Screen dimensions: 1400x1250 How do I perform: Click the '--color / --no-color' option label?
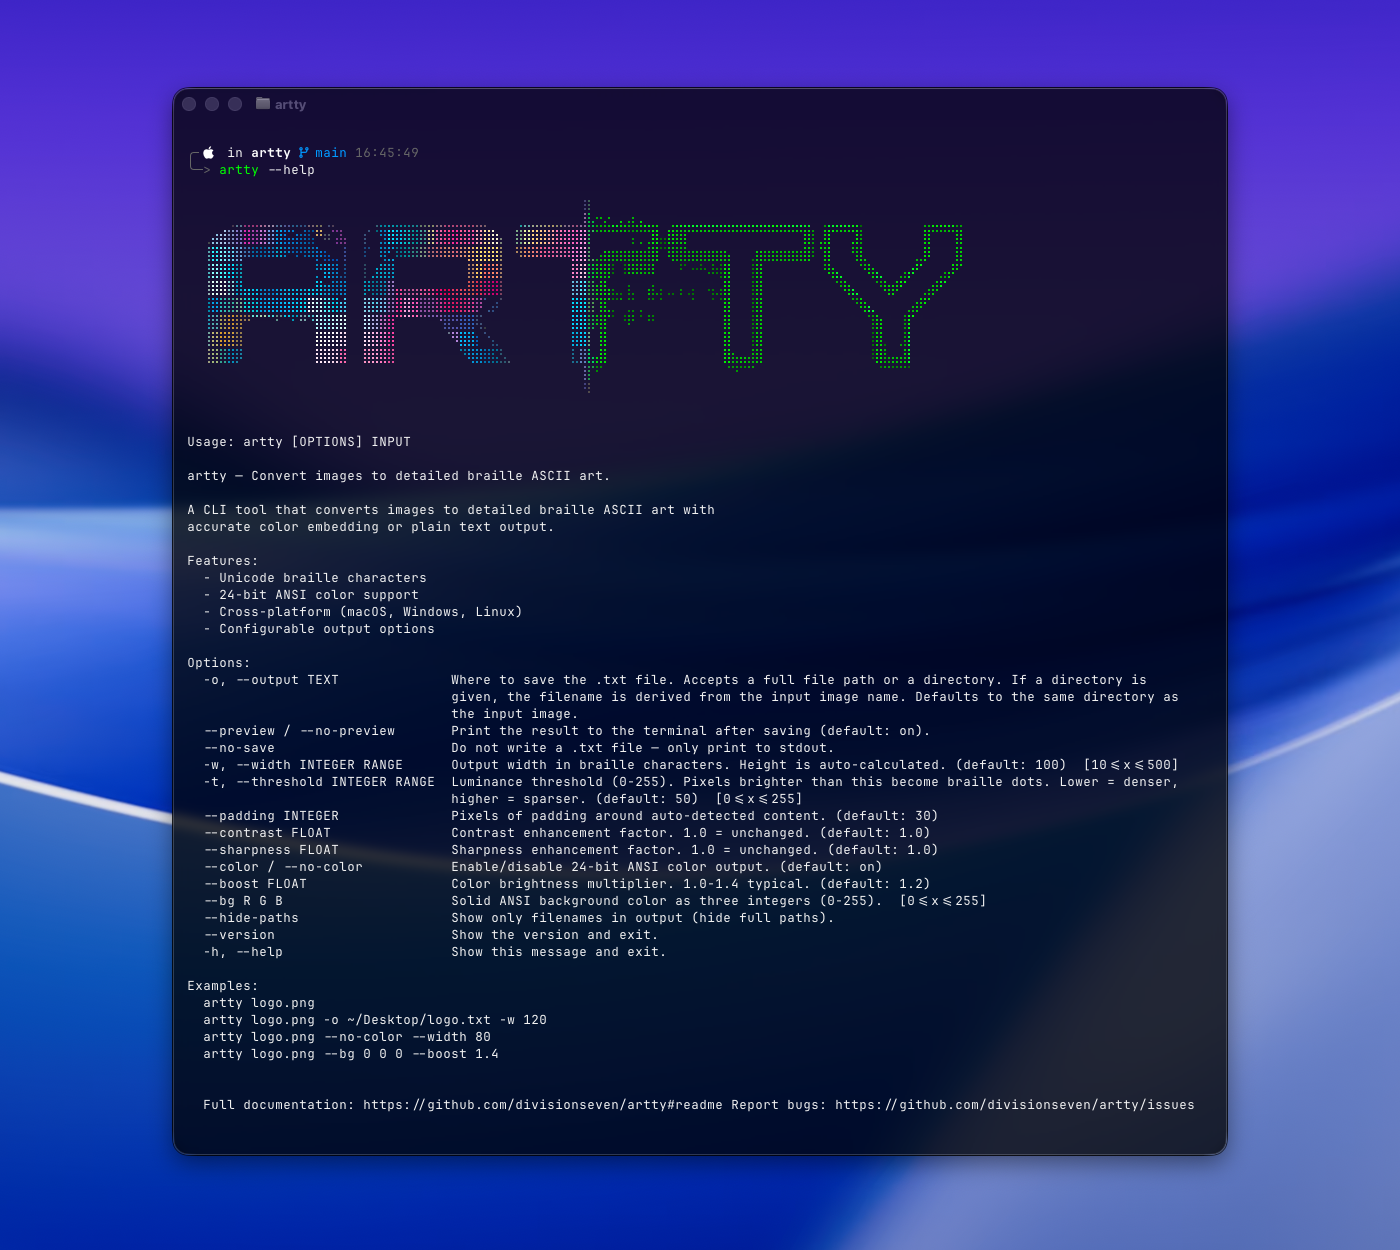click(284, 866)
